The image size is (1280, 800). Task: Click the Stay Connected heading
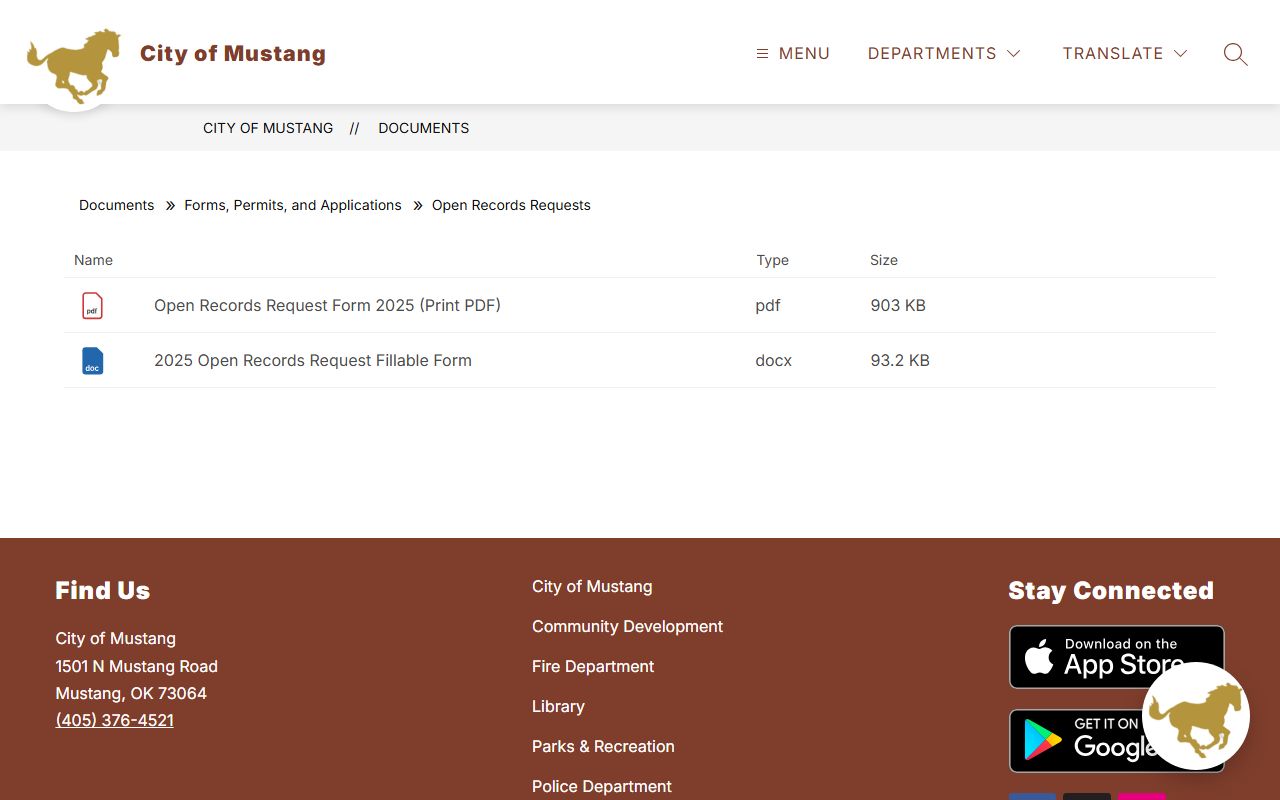[1111, 590]
